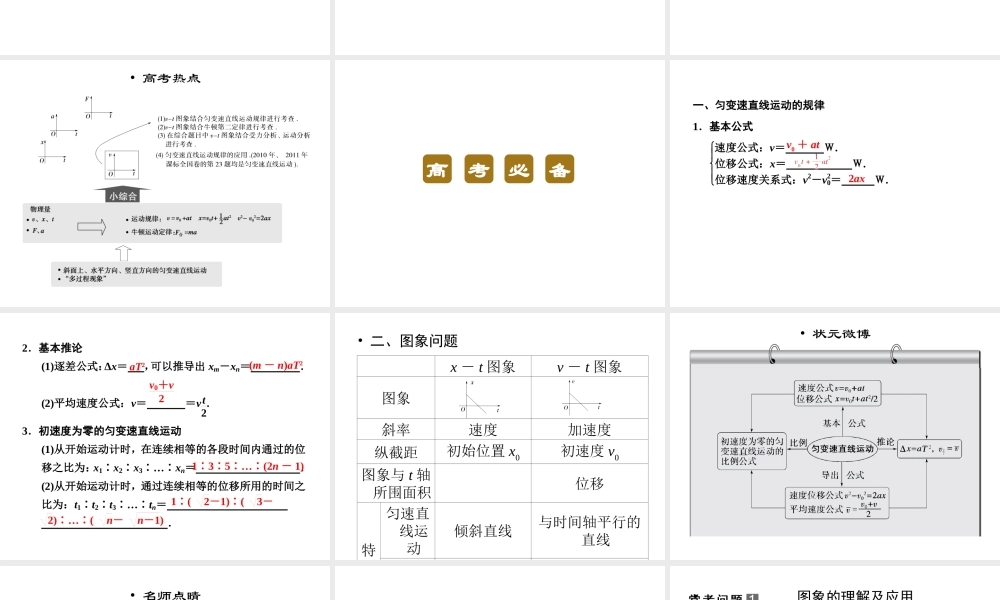
Task: Open the 图象的理解及应用 slide
Action: pos(835,583)
